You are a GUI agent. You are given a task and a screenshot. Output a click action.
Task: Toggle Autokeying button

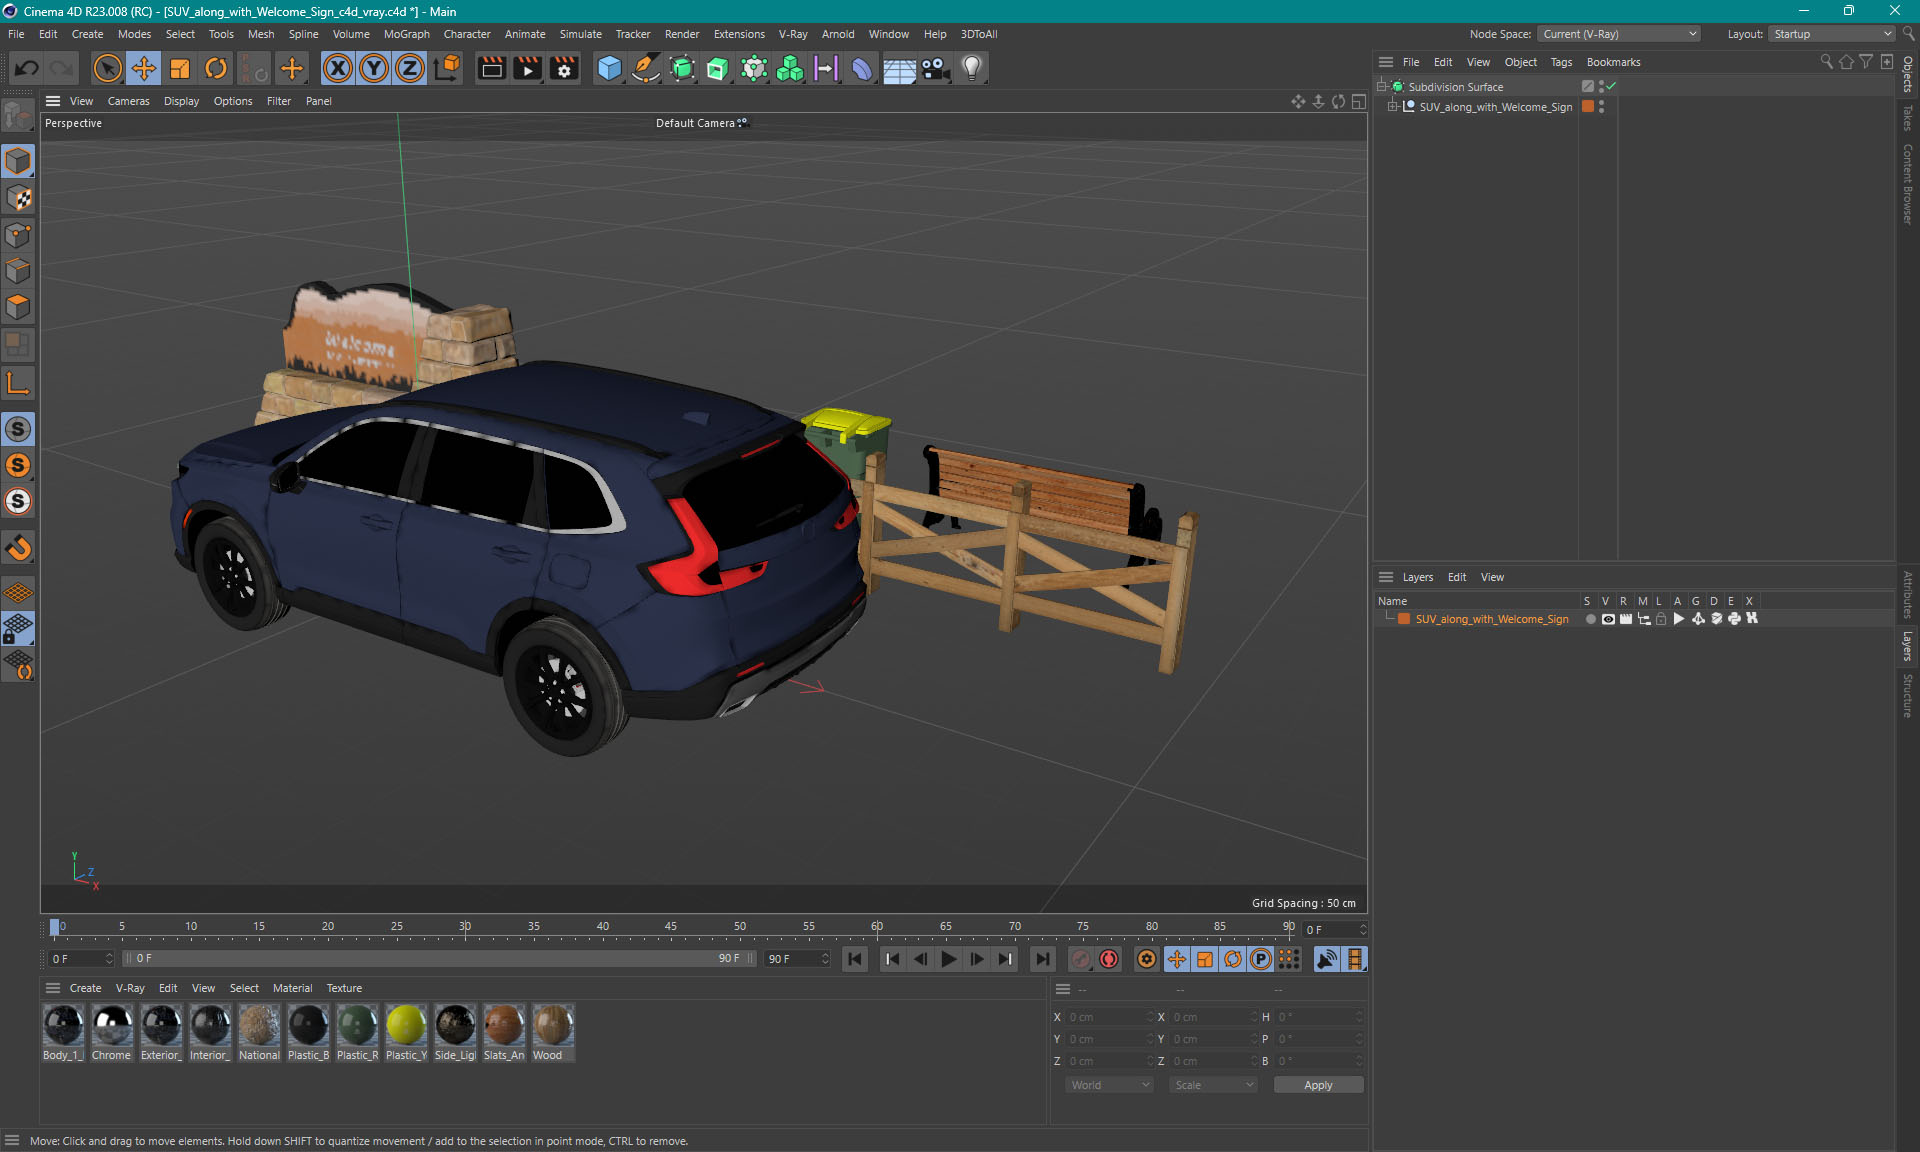pyautogui.click(x=1109, y=959)
